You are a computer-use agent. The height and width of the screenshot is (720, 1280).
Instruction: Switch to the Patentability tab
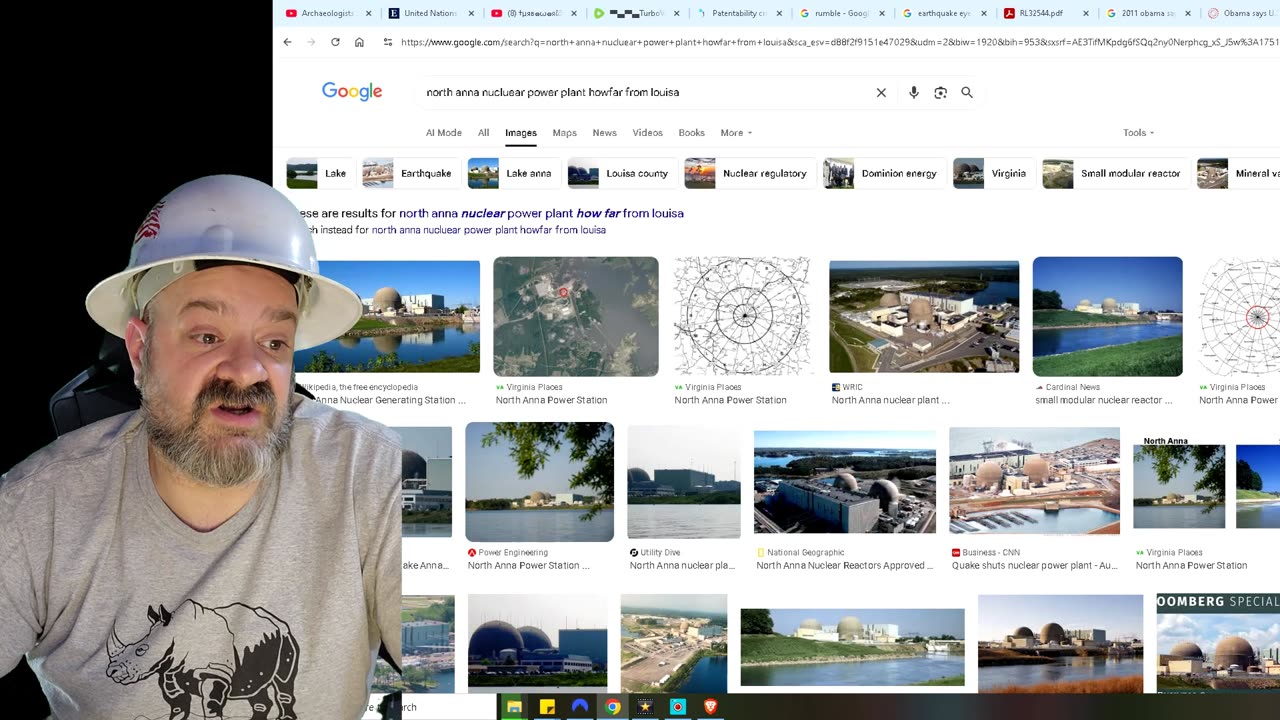point(738,13)
